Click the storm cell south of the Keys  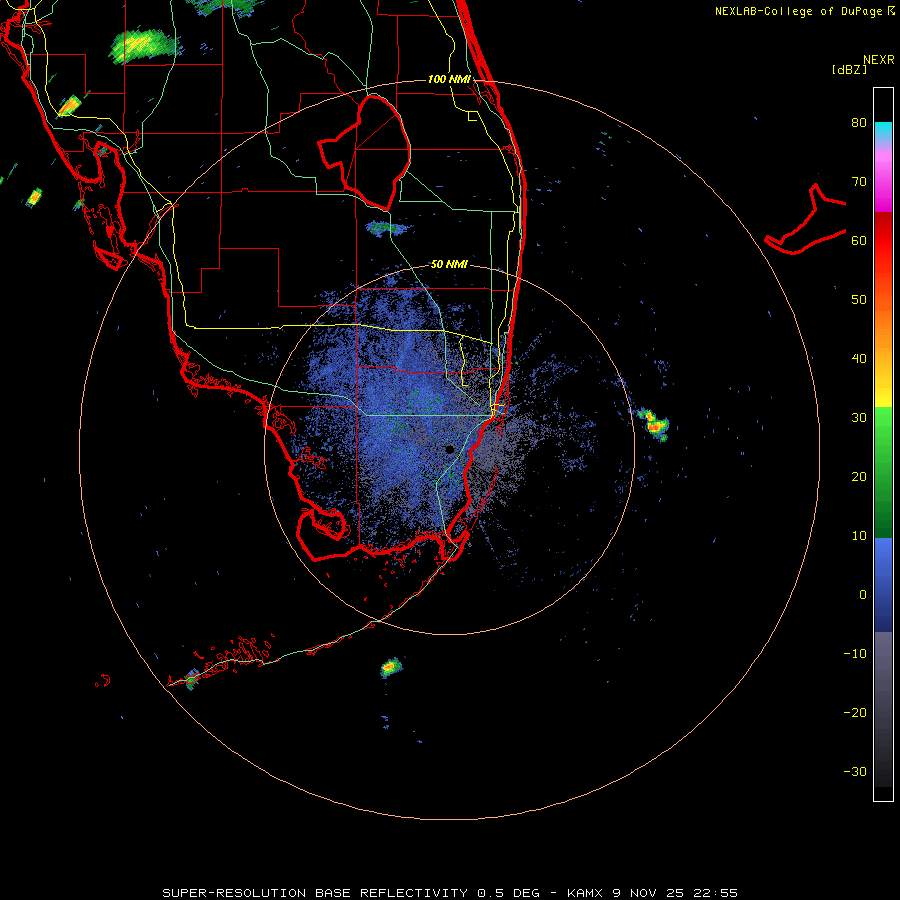(391, 668)
